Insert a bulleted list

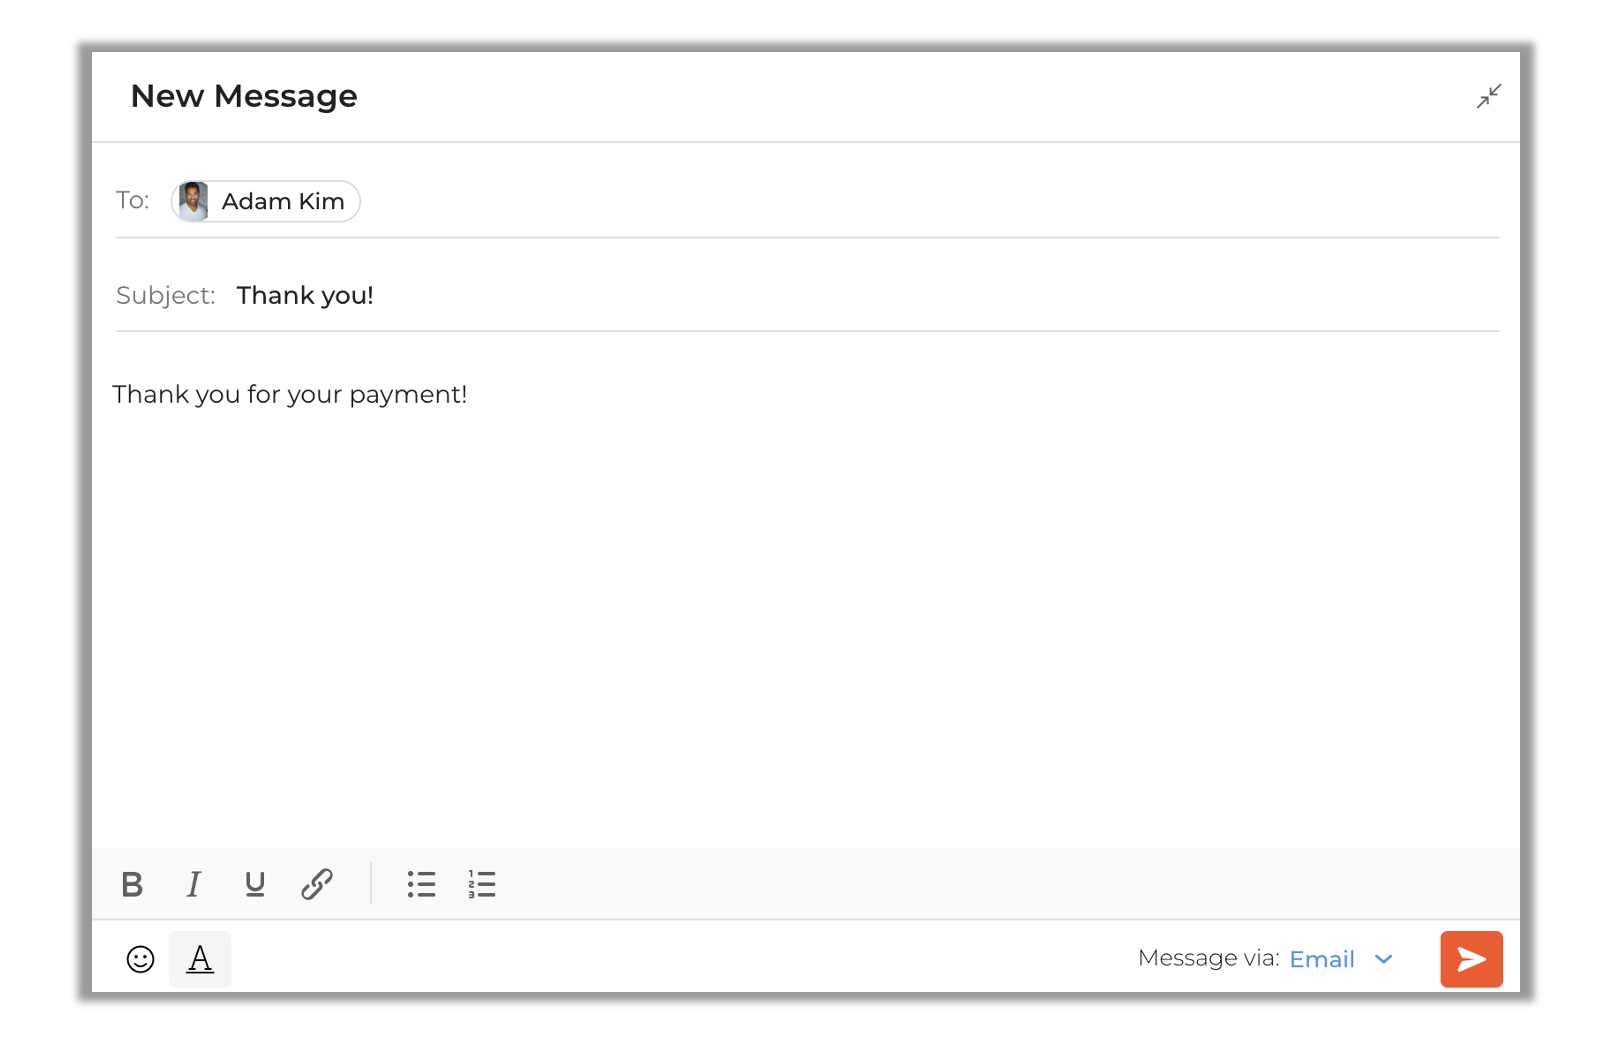pyautogui.click(x=421, y=885)
